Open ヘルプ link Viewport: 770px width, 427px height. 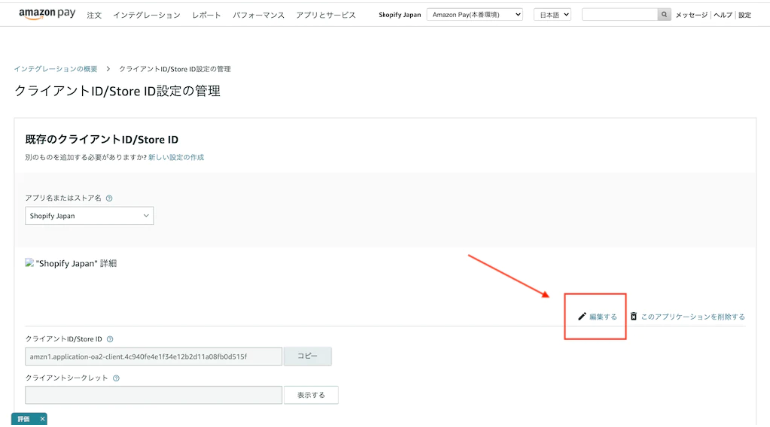click(x=722, y=15)
